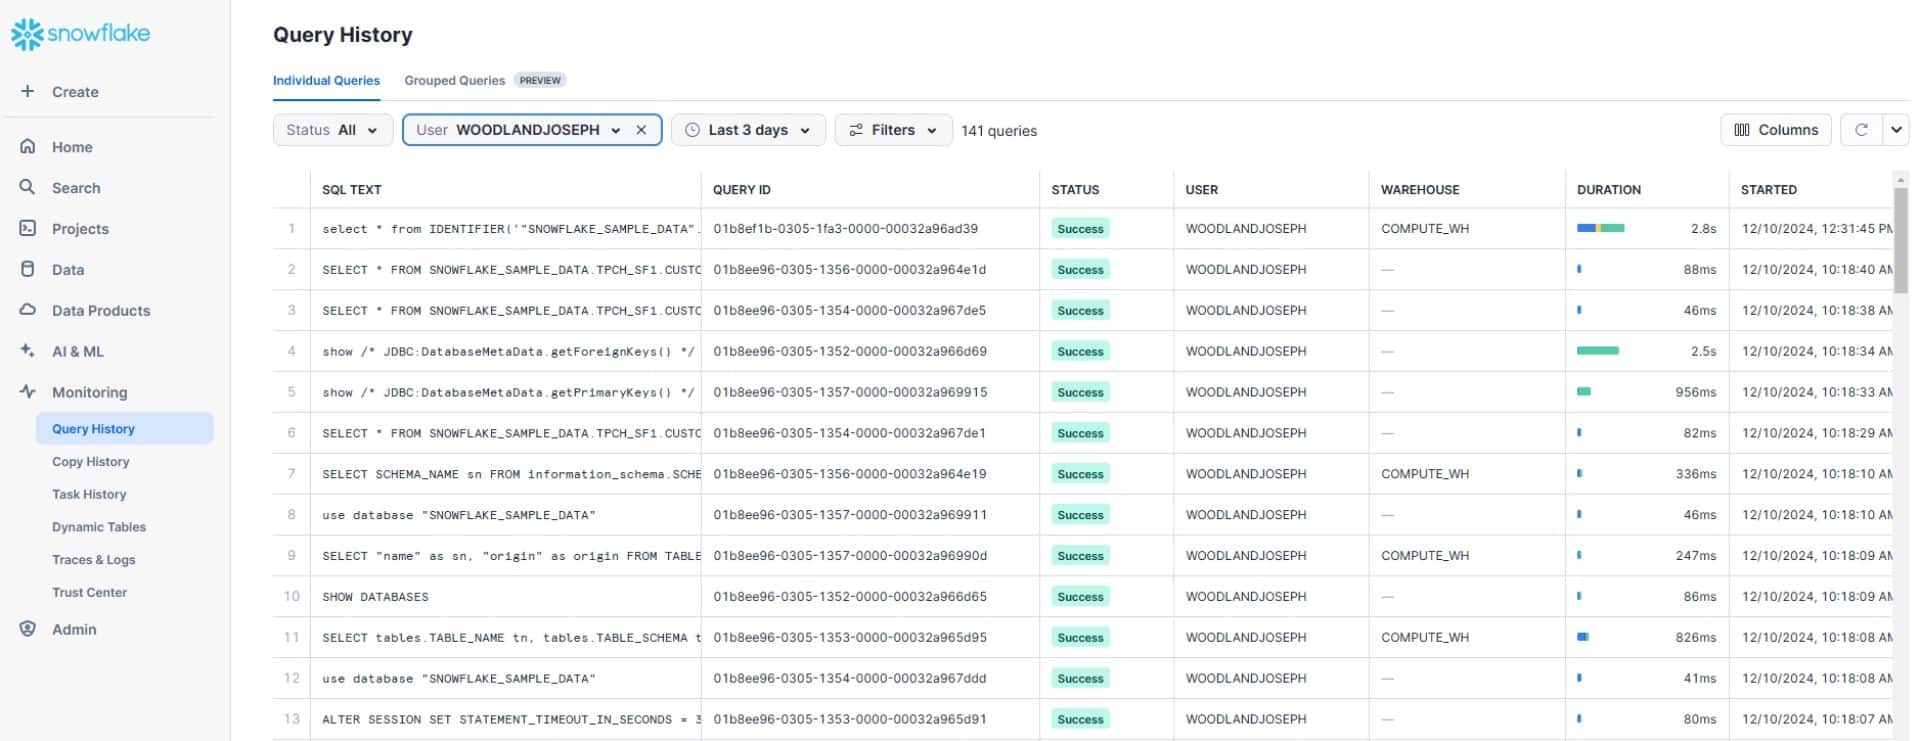Click the Create plus icon
Image resolution: width=1918 pixels, height=741 pixels.
pos(28,91)
